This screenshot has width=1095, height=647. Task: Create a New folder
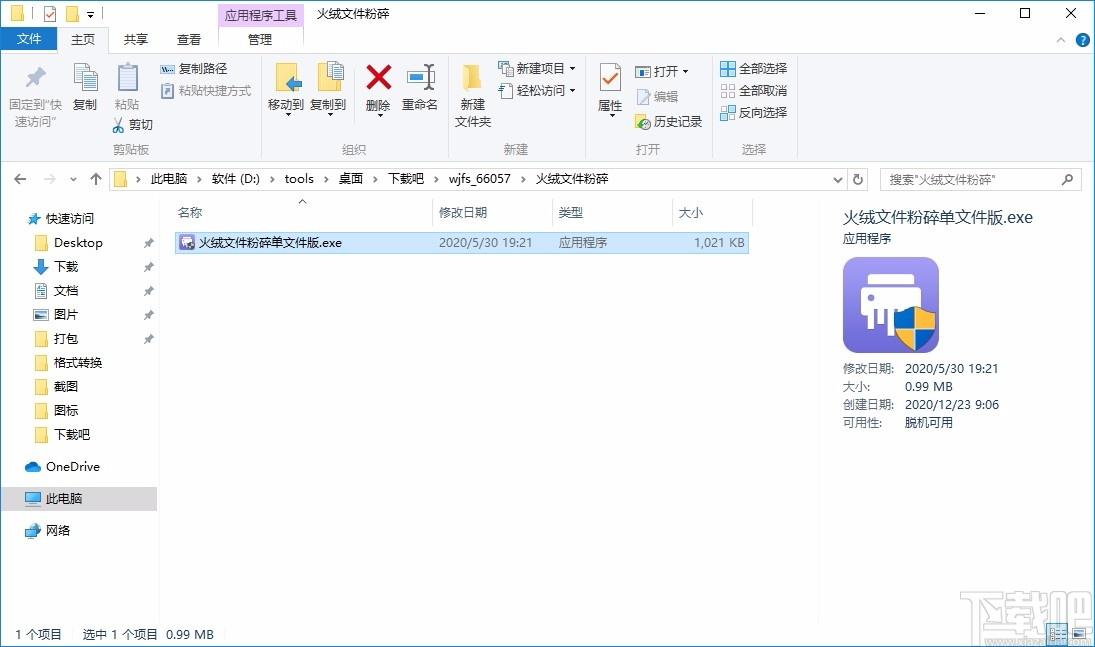pyautogui.click(x=473, y=94)
